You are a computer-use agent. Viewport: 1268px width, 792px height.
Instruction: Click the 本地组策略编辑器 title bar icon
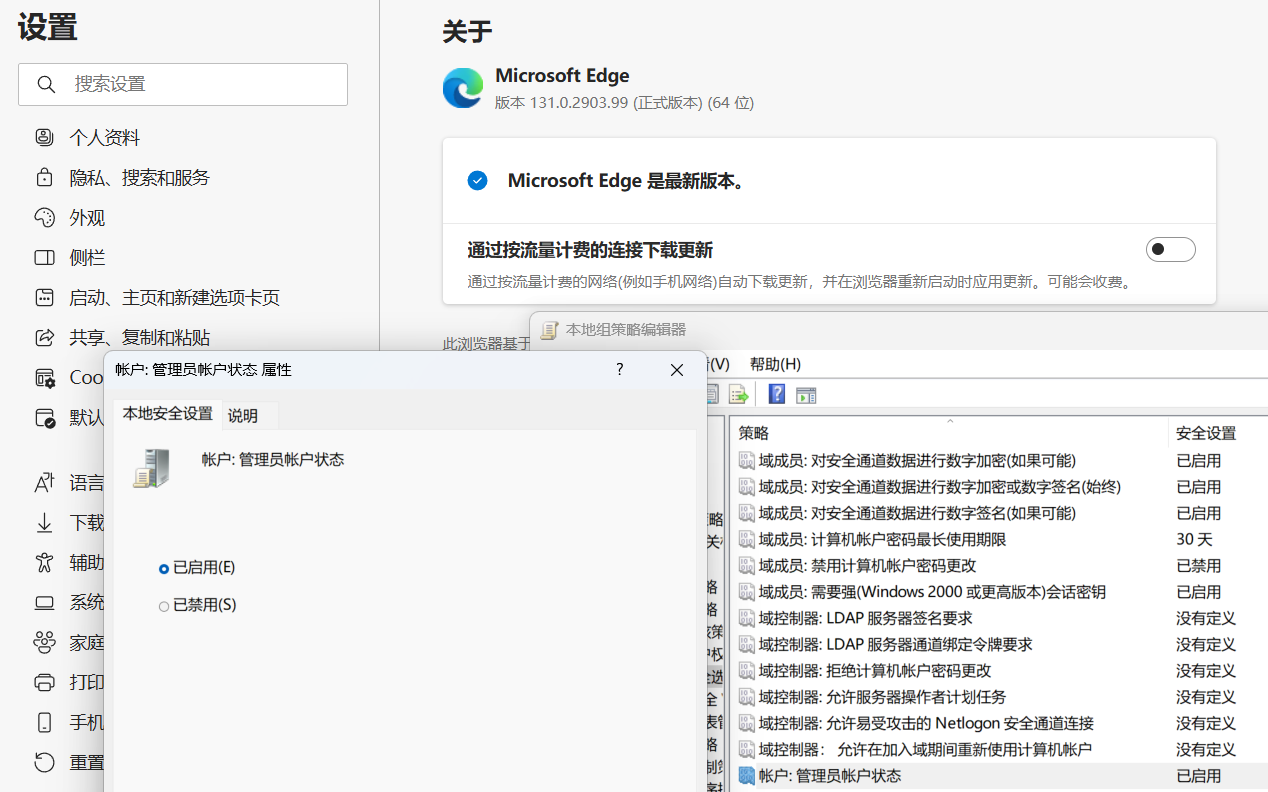[549, 330]
